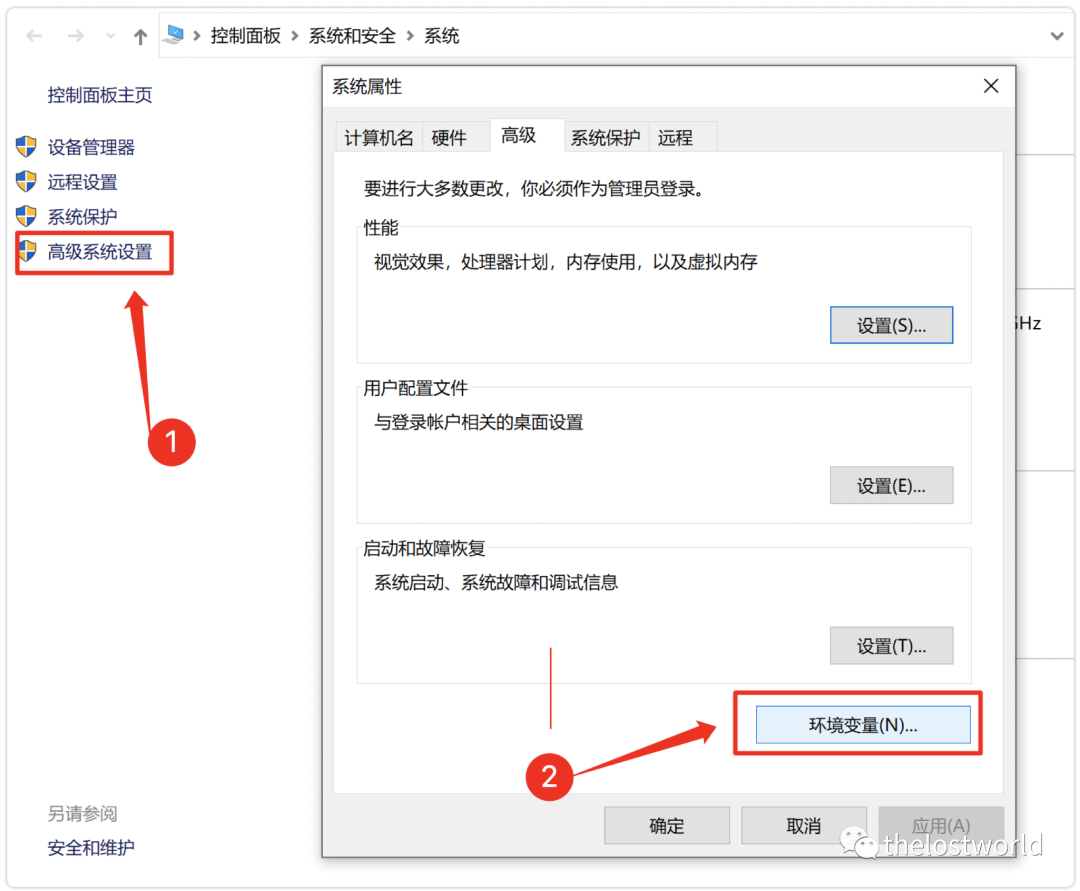The height and width of the screenshot is (891, 1080).
Task: Open 设备管理器 link
Action: coord(91,147)
